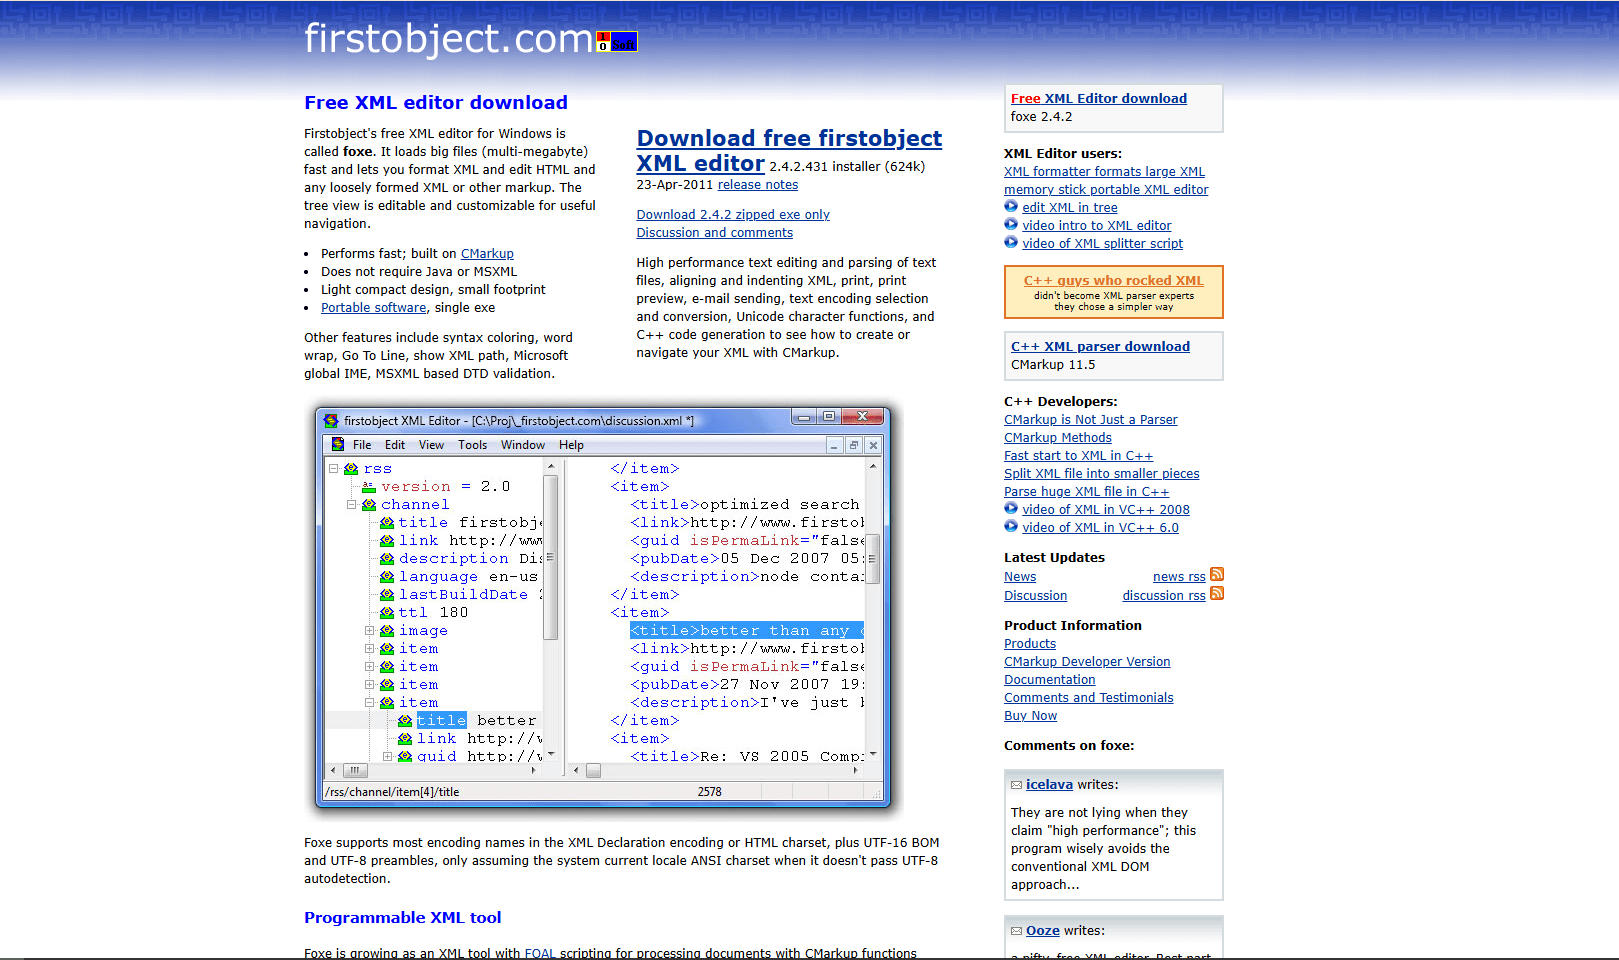This screenshot has width=1619, height=960.
Task: Click the arrow icon beside 'video of XML in VC++ 2008'
Action: pos(1011,508)
